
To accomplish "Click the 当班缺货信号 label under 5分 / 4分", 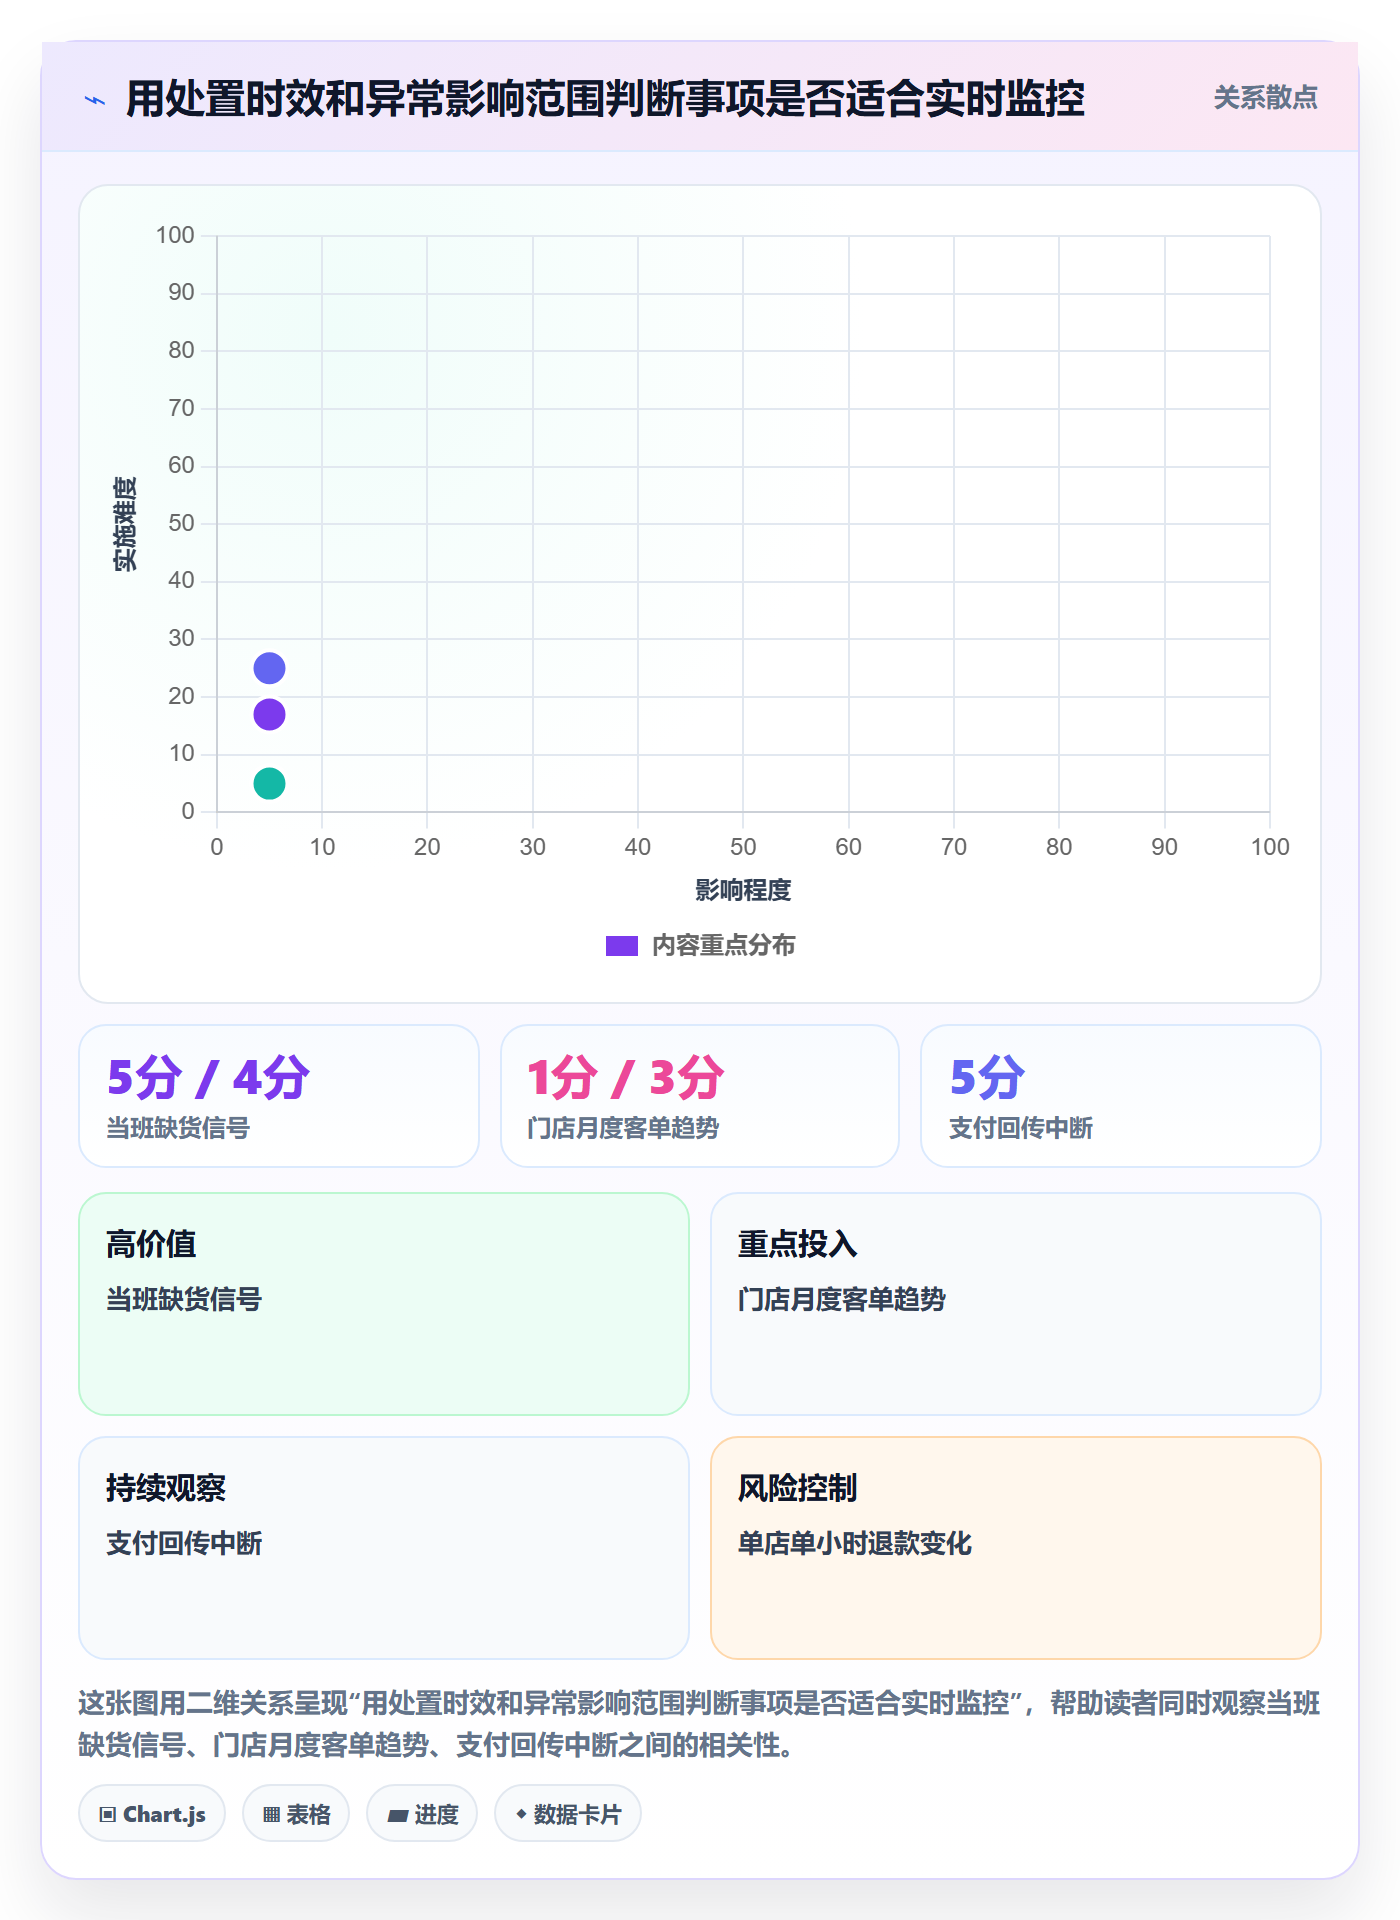I will click(178, 1128).
